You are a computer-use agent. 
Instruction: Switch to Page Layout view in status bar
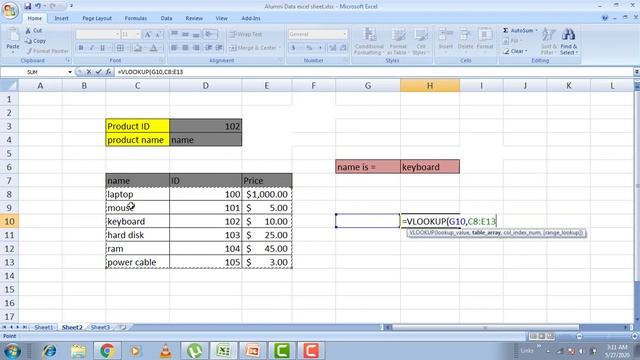click(x=541, y=336)
